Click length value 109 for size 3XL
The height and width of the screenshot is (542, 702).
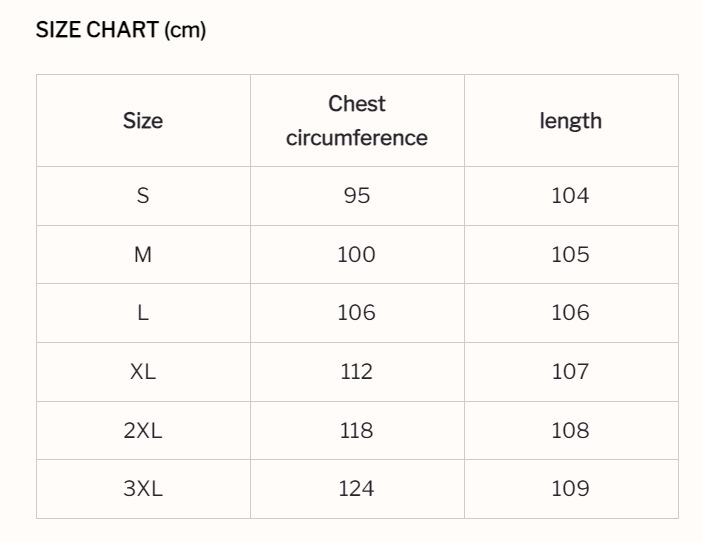570,488
